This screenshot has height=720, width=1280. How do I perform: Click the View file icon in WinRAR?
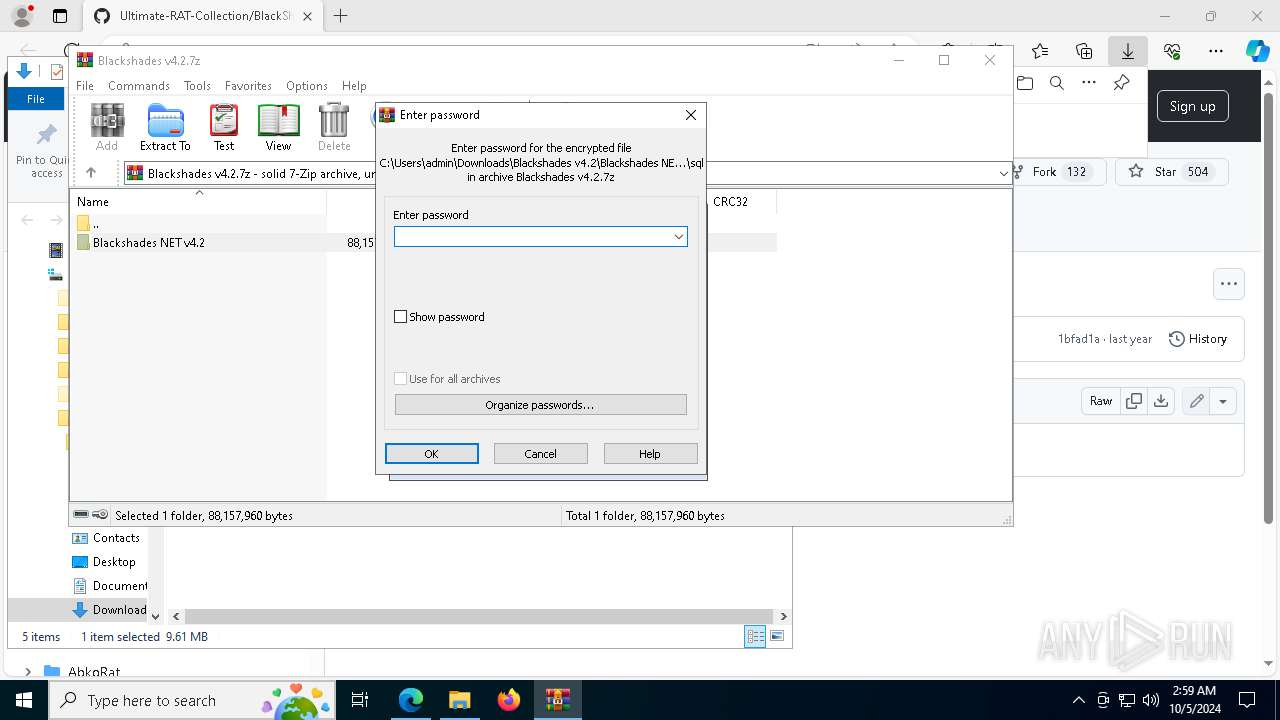coord(278,127)
